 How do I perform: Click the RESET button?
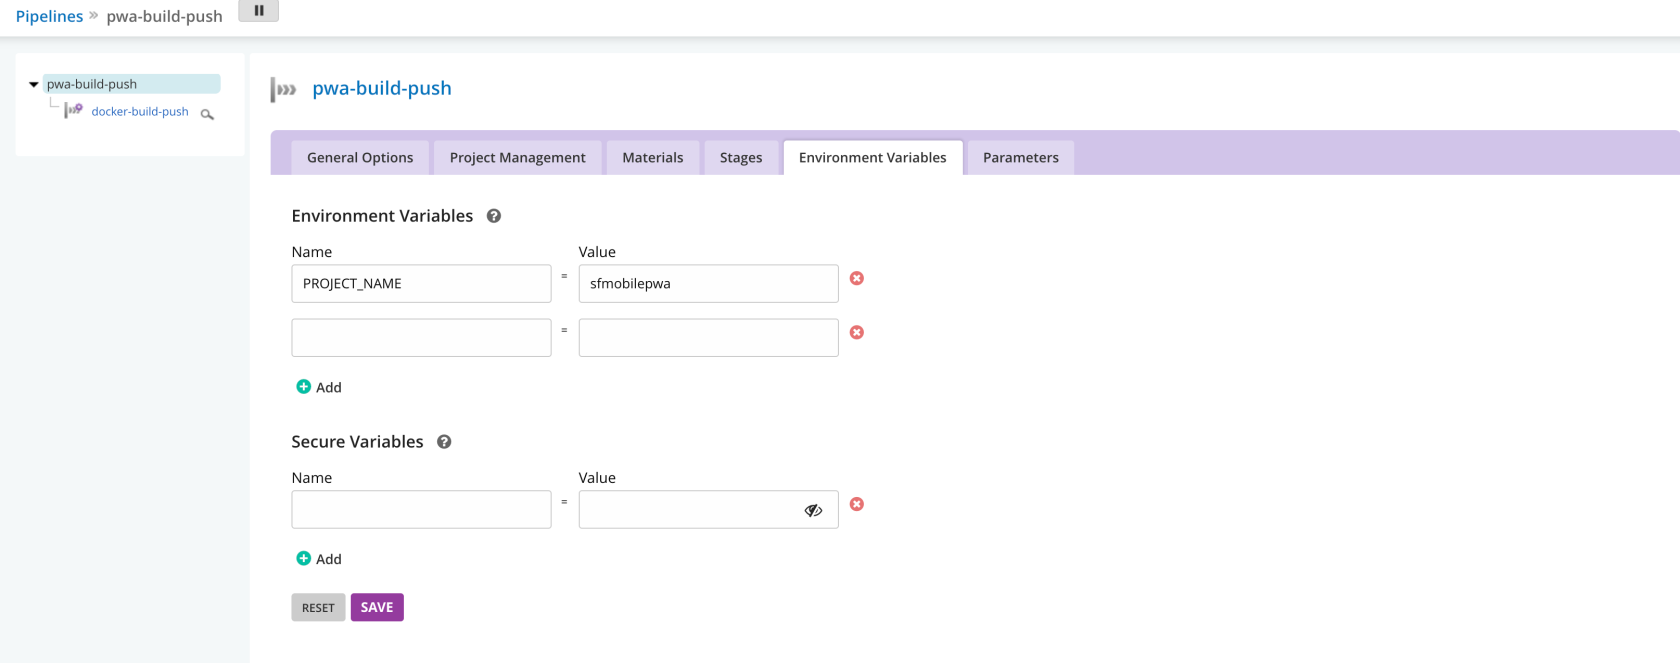click(x=318, y=608)
